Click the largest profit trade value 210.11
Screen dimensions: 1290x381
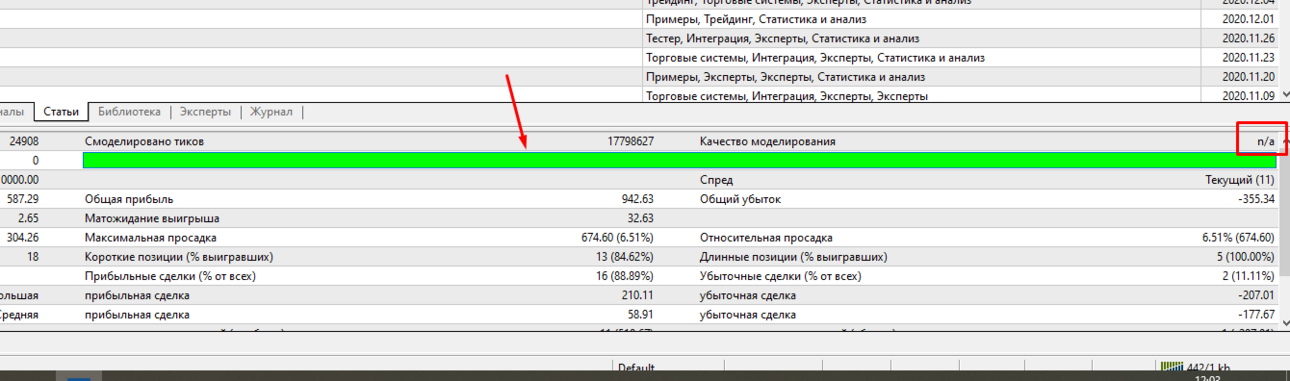637,295
